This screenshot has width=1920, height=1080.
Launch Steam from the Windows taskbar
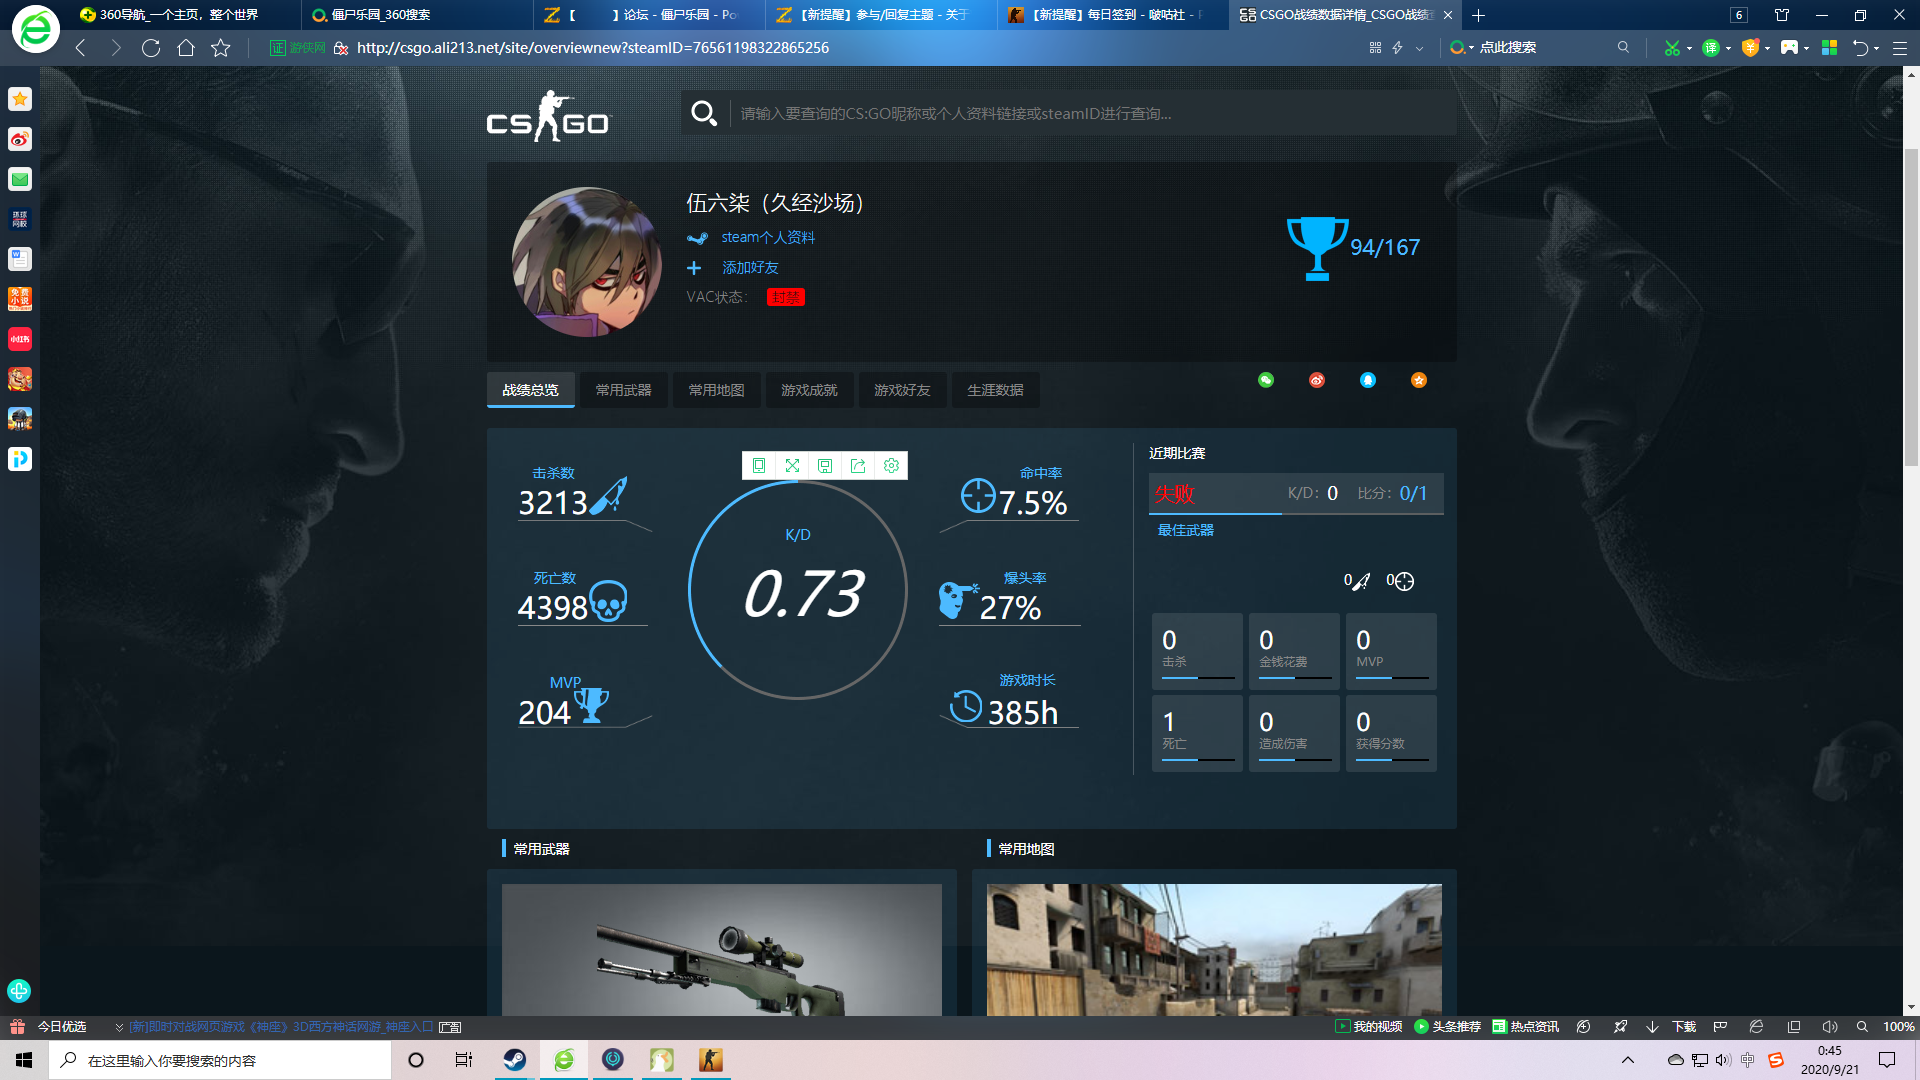(515, 1060)
